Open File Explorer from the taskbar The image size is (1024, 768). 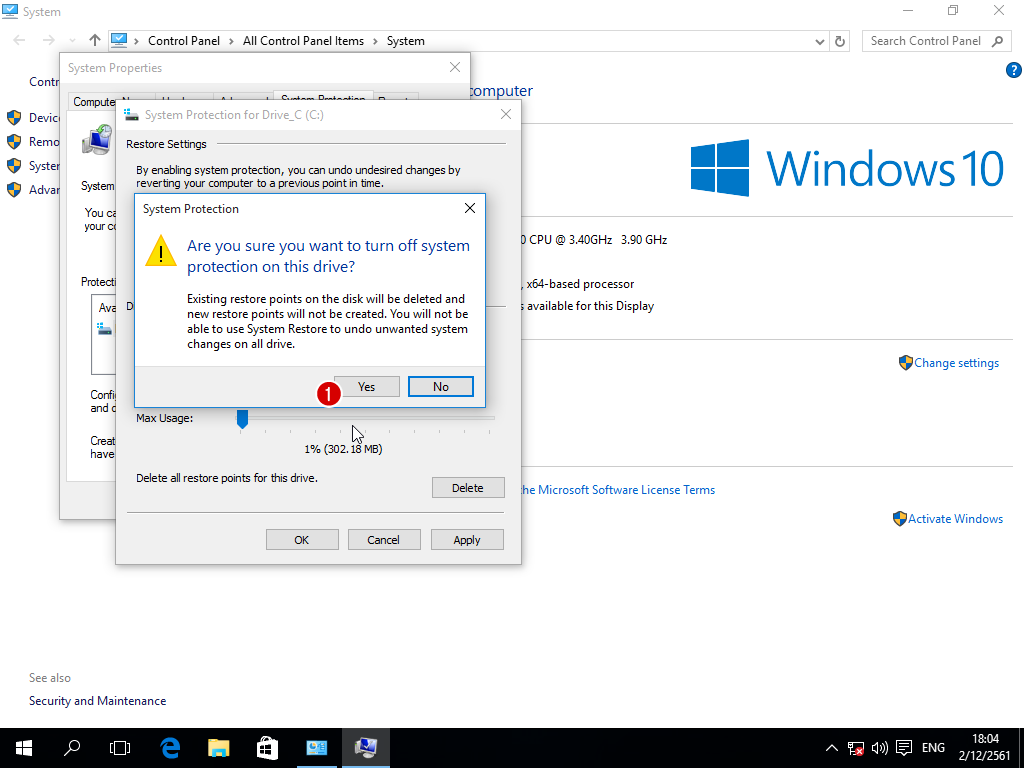click(x=219, y=748)
